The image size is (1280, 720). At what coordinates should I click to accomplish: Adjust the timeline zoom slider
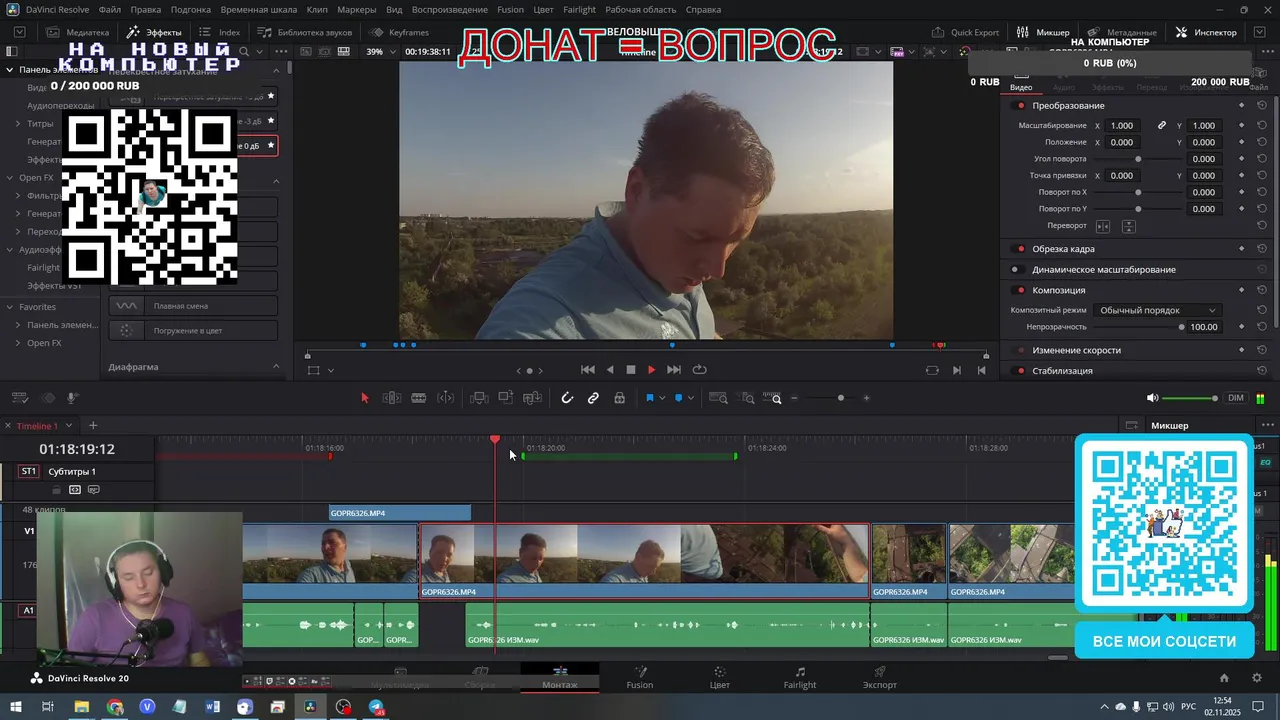(840, 398)
